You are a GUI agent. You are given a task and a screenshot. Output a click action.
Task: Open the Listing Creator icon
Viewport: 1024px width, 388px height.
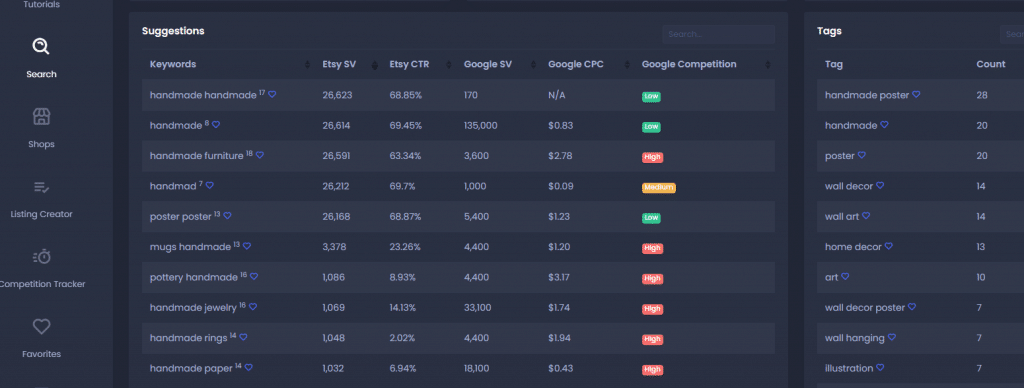click(x=41, y=187)
